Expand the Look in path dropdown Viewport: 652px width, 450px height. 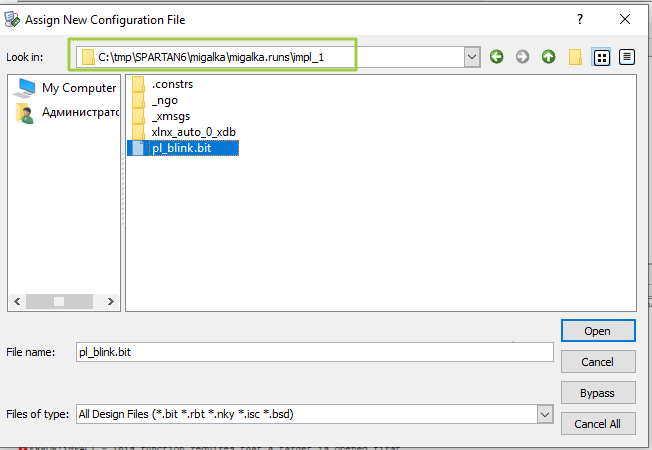click(472, 57)
